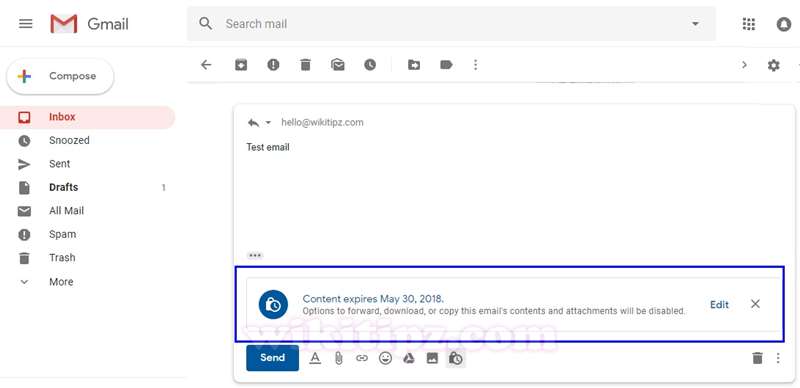Insert files using Google Drive
The image size is (800, 388).
coord(409,358)
